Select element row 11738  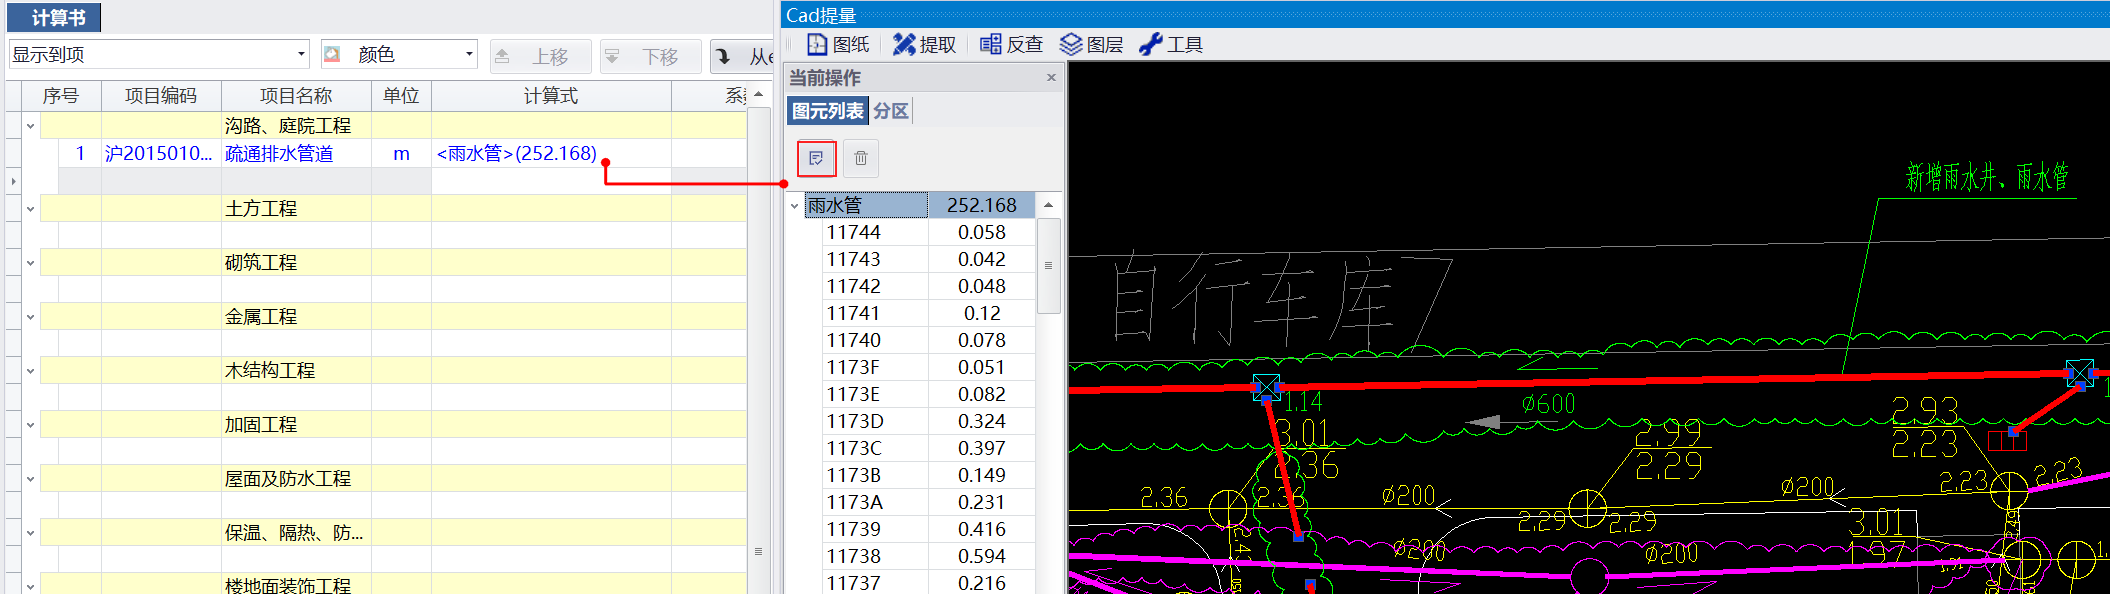tap(928, 556)
